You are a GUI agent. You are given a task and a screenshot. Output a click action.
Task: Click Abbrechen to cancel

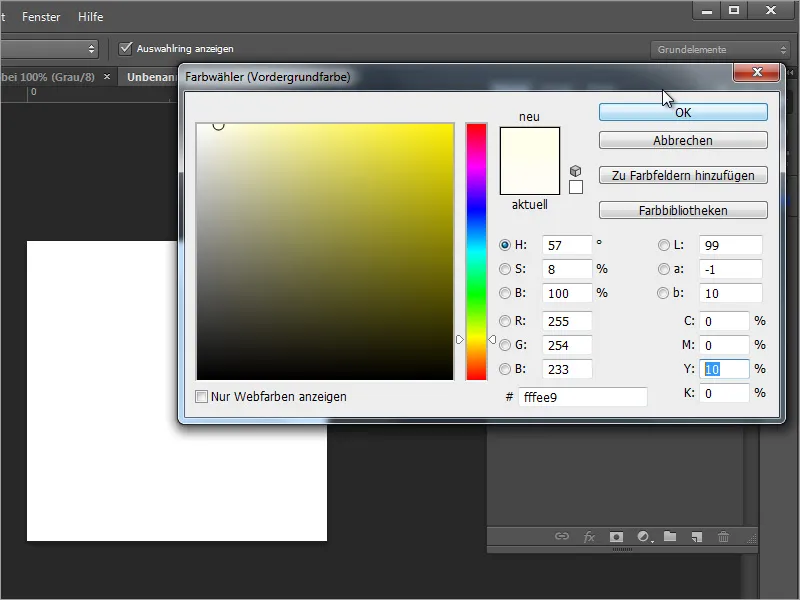683,140
